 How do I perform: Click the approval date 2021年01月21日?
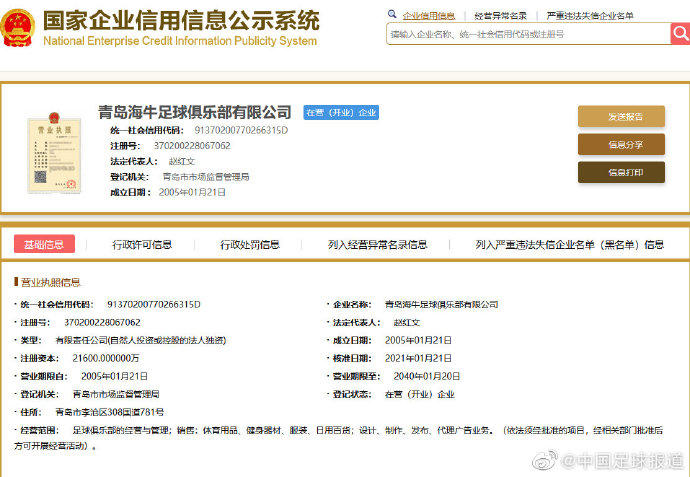[418, 358]
